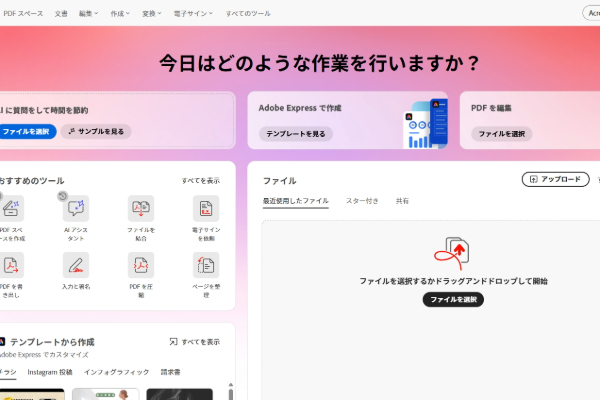Open the ページを整理 tool icon
Viewport: 600px width, 400px height.
[206, 265]
